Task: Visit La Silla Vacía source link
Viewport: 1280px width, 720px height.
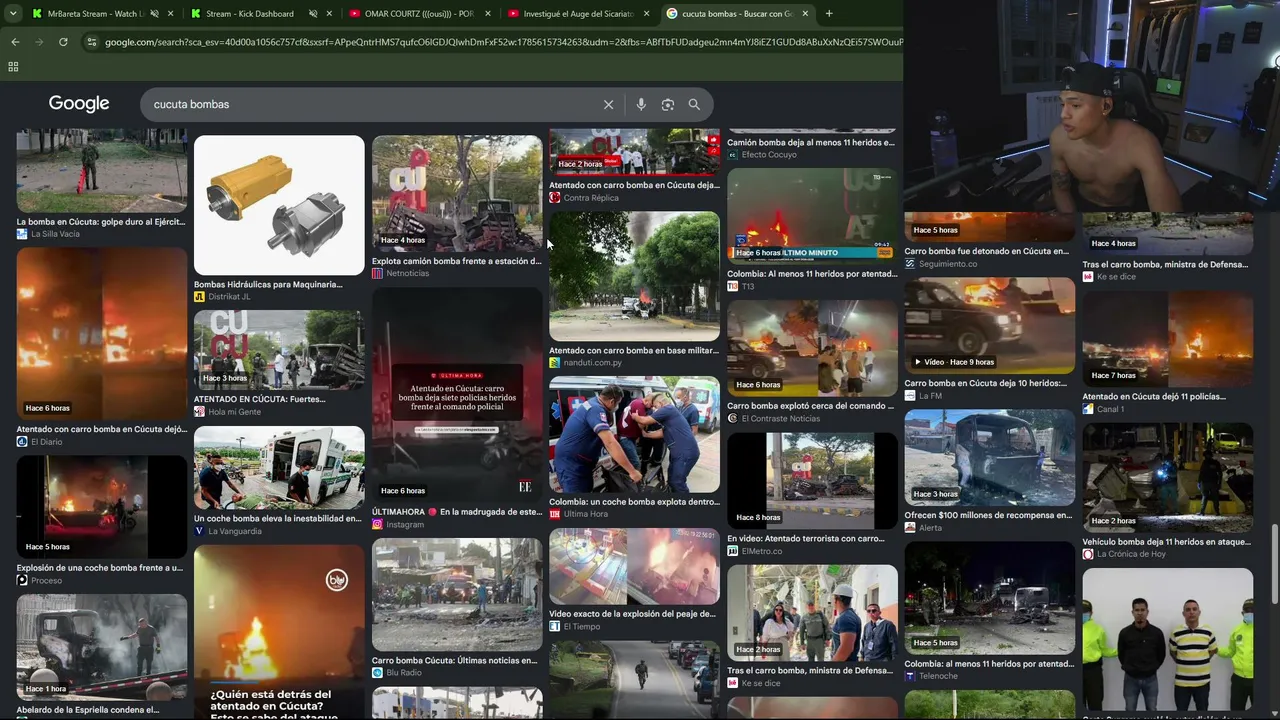Action: click(x=55, y=234)
